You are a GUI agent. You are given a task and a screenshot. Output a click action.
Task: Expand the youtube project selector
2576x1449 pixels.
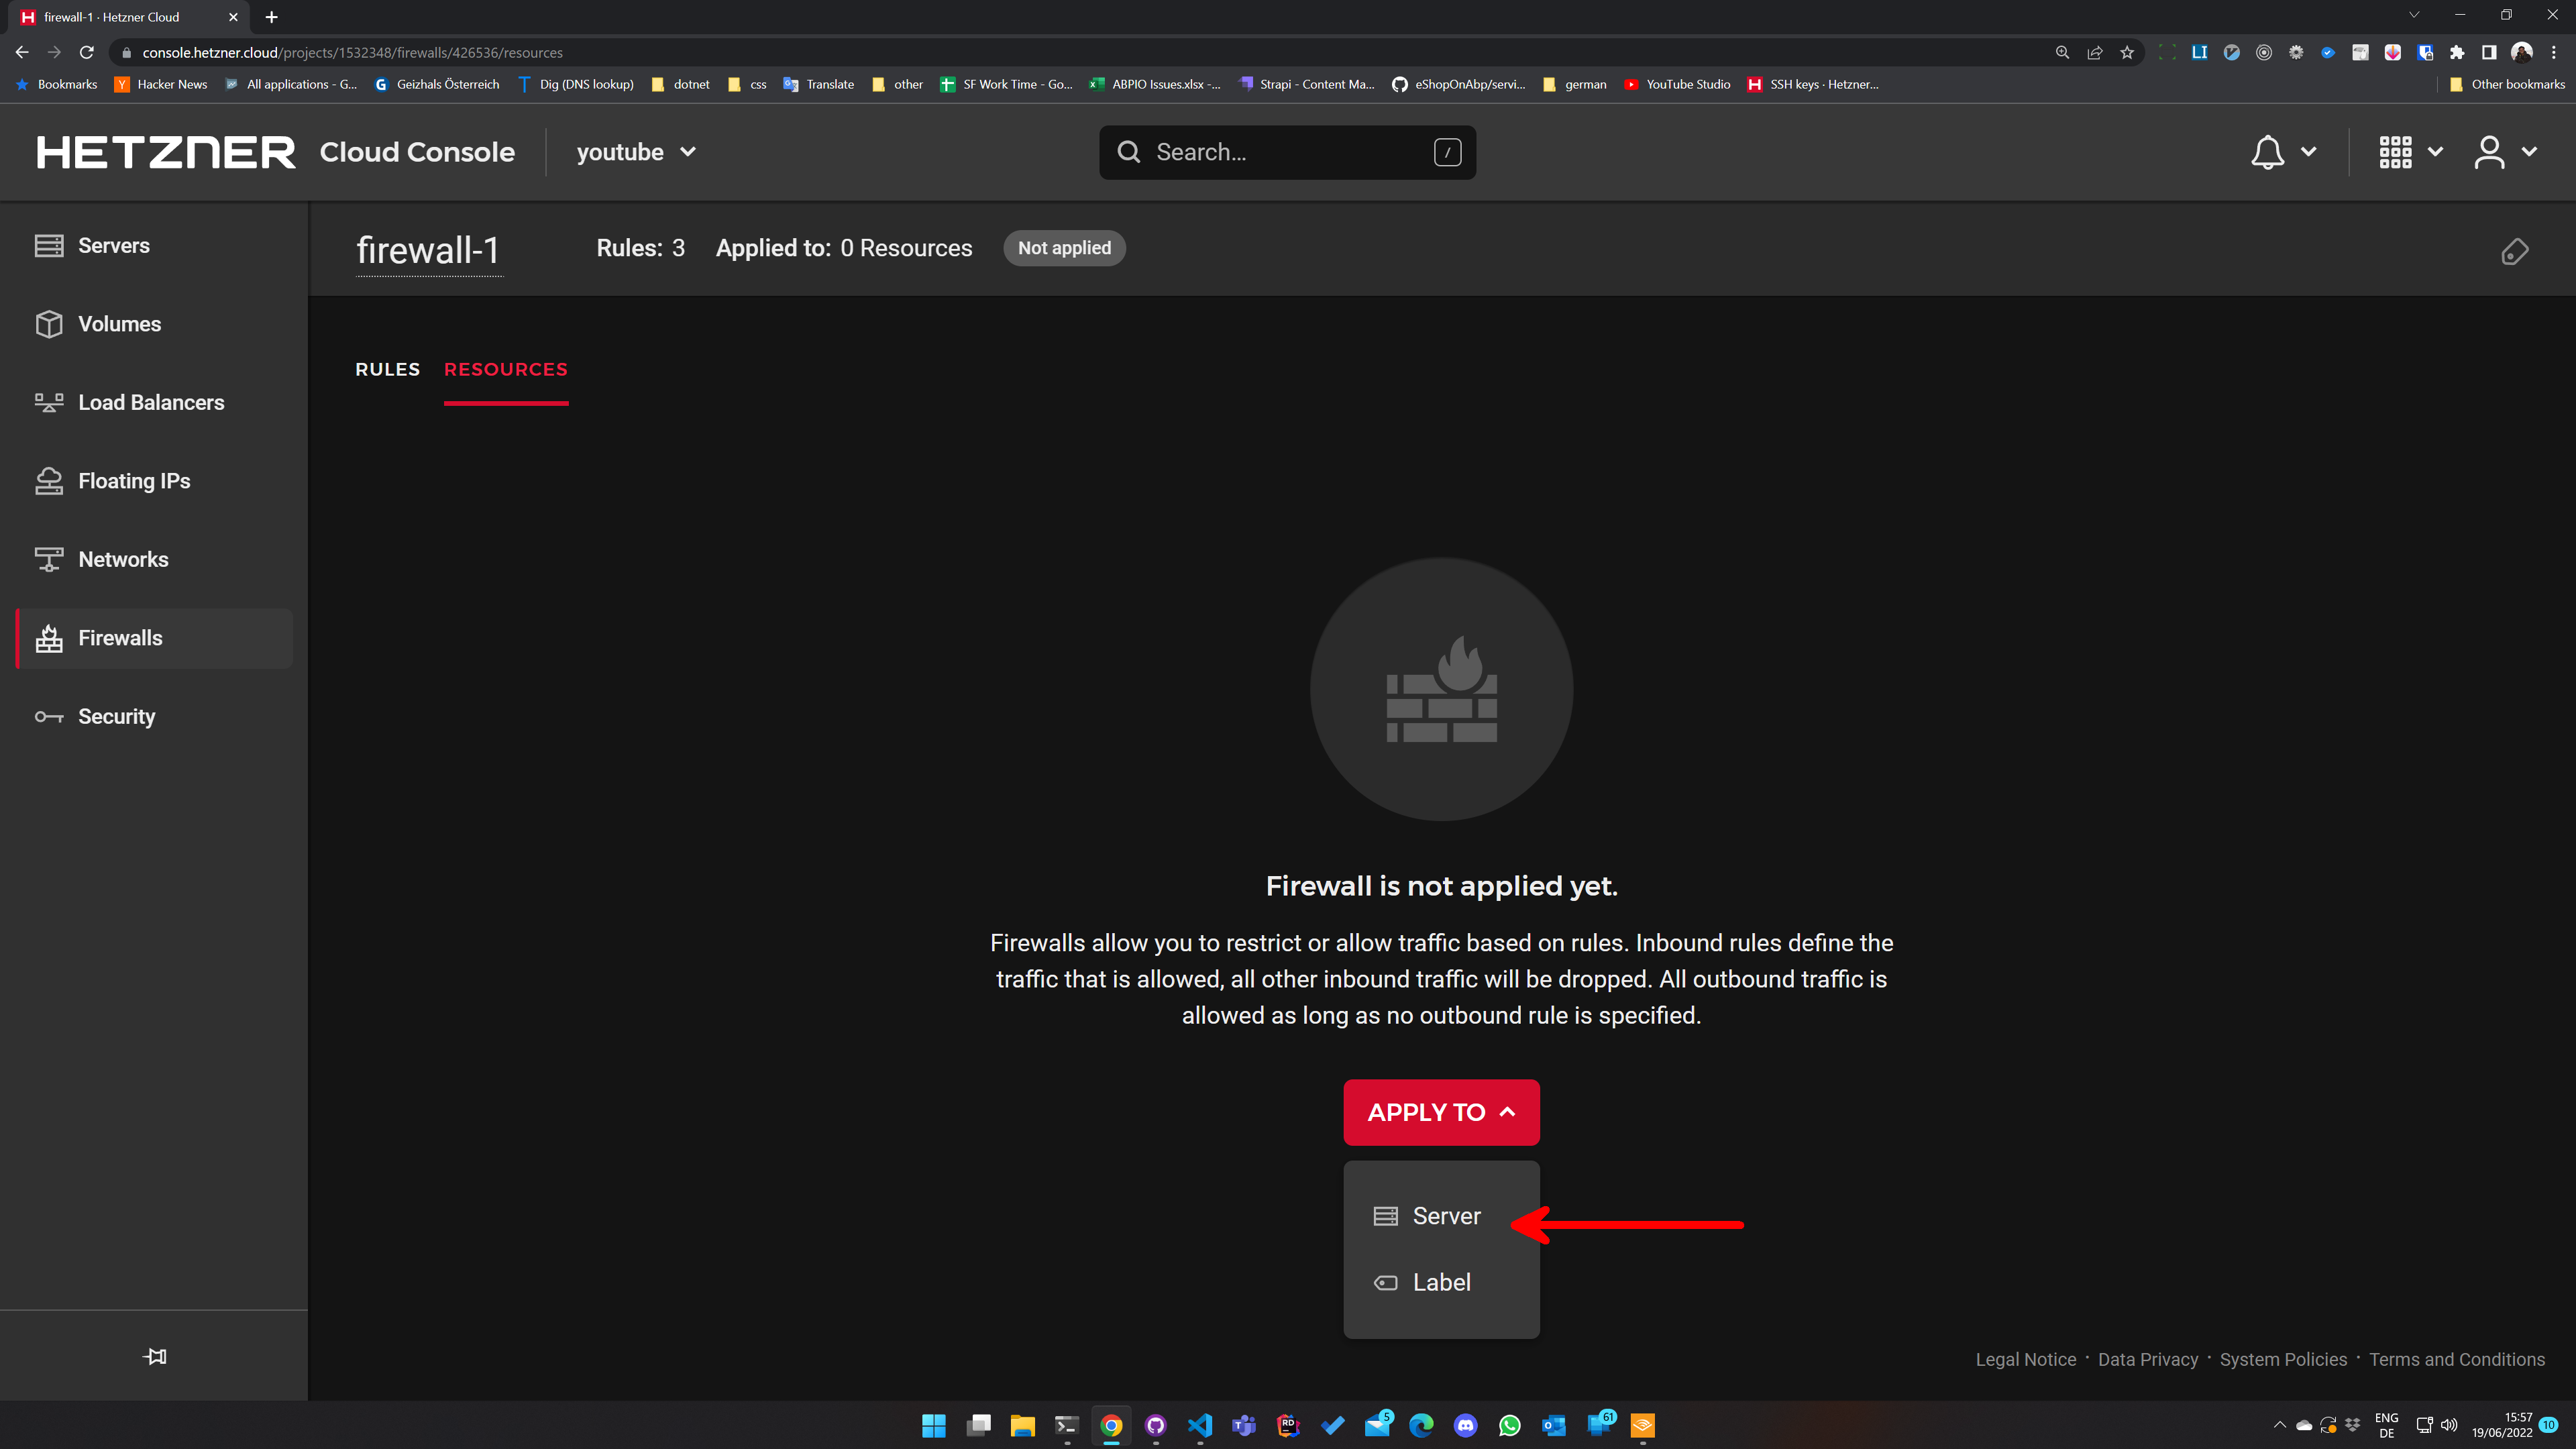click(636, 152)
